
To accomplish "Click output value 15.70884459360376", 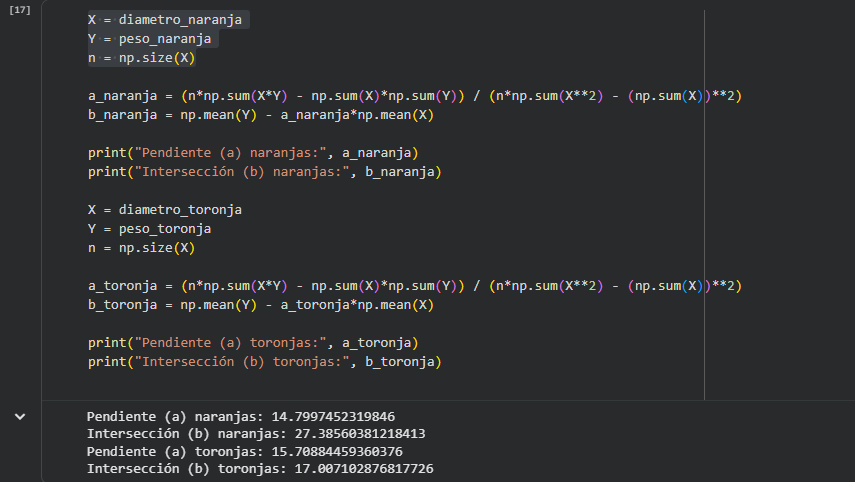I will (337, 451).
